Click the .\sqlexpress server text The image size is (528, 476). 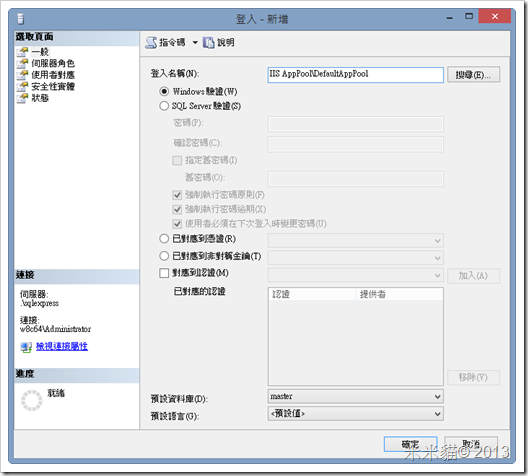coord(39,303)
